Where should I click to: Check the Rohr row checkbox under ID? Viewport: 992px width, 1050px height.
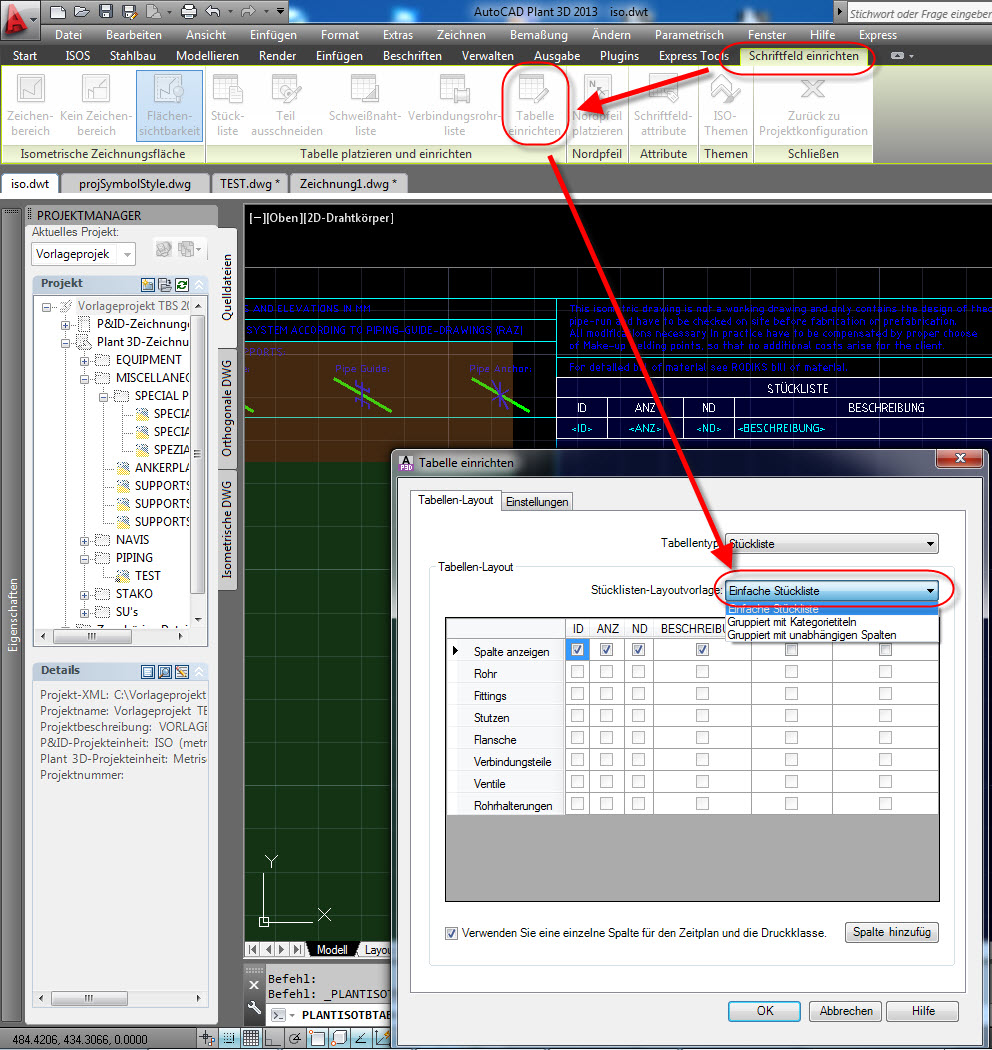(577, 672)
